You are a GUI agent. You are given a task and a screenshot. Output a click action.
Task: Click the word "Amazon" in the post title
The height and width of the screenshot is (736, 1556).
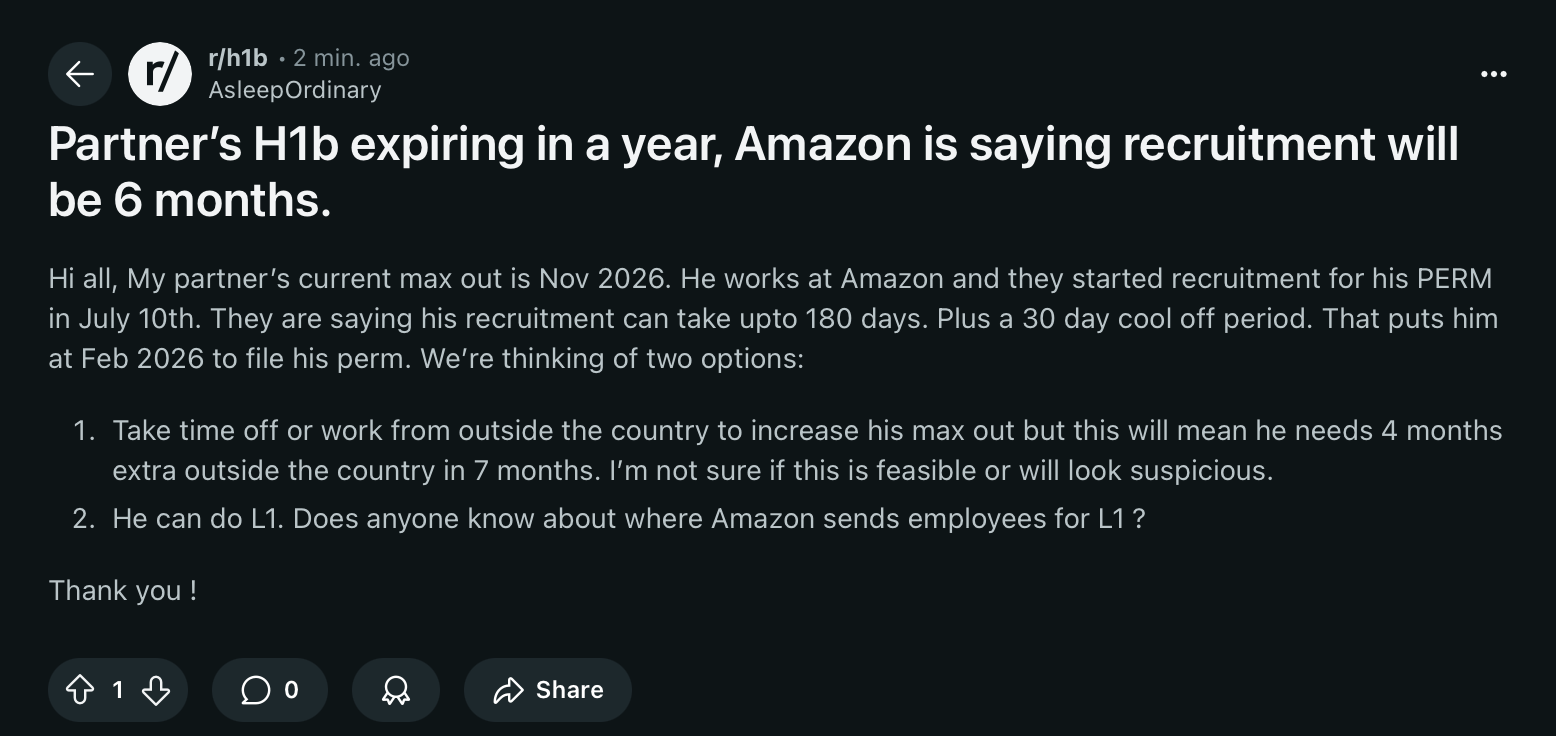[821, 145]
